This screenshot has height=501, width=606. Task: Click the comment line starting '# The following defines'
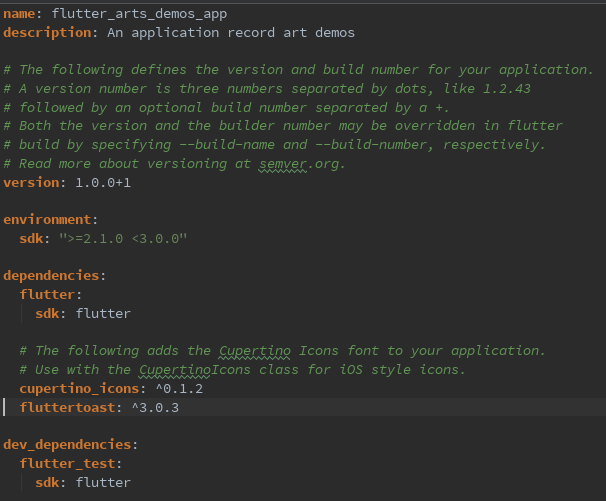coord(298,70)
